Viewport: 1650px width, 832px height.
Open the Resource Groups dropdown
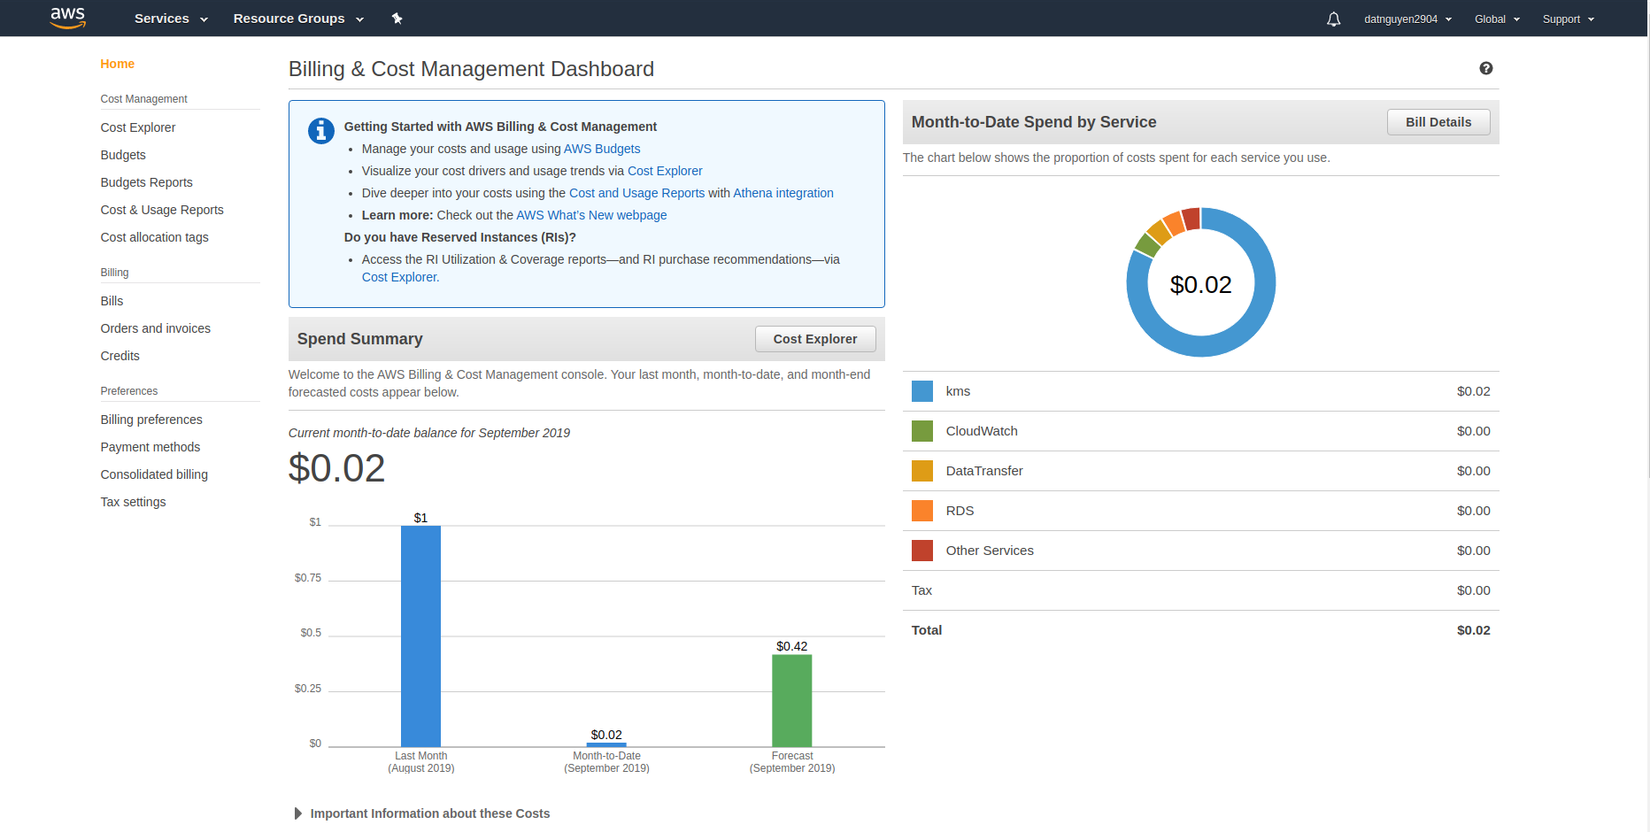298,18
